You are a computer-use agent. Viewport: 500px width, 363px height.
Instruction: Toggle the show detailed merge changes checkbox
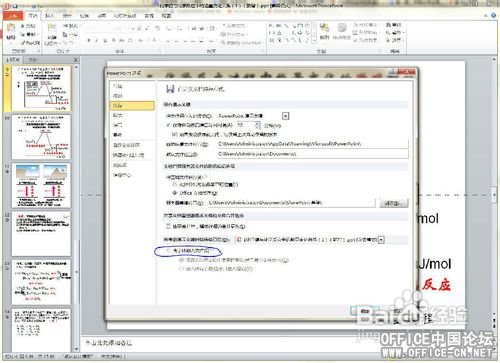click(x=168, y=226)
